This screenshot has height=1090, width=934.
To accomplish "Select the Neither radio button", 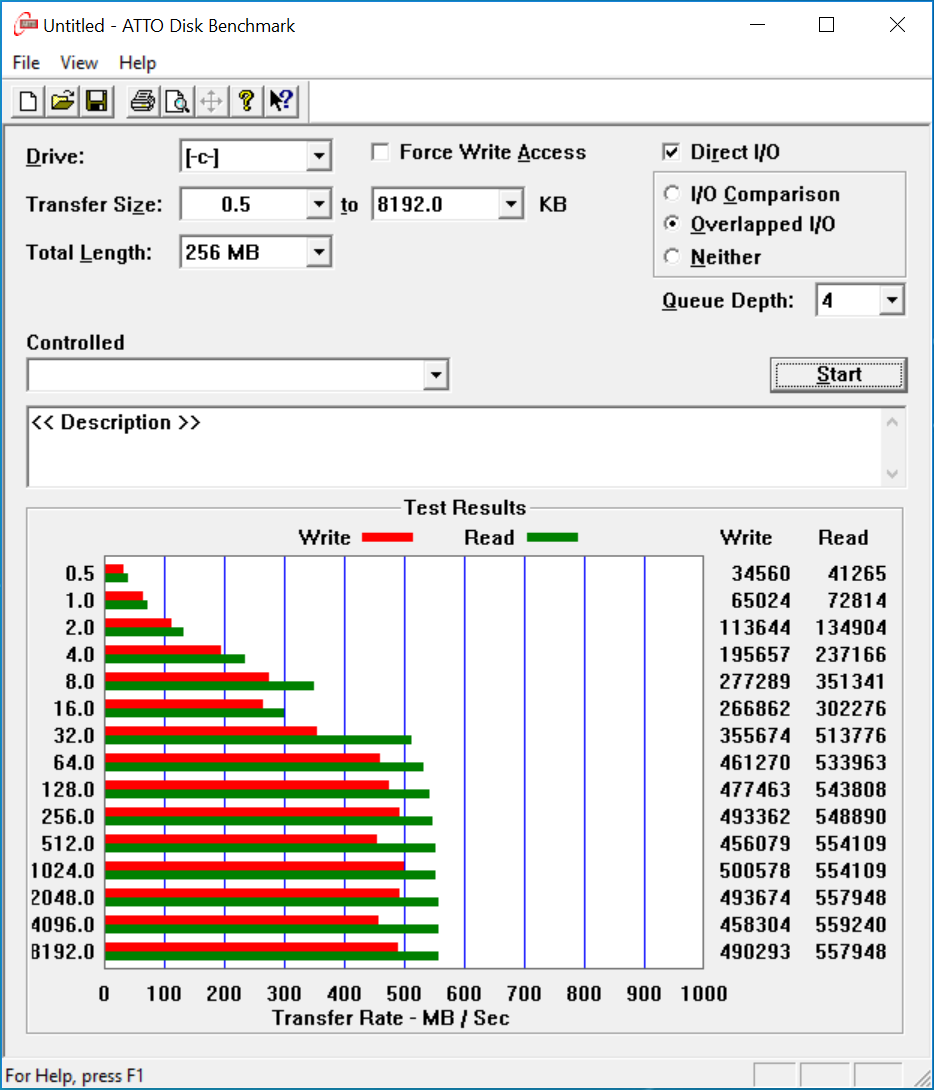I will click(671, 257).
